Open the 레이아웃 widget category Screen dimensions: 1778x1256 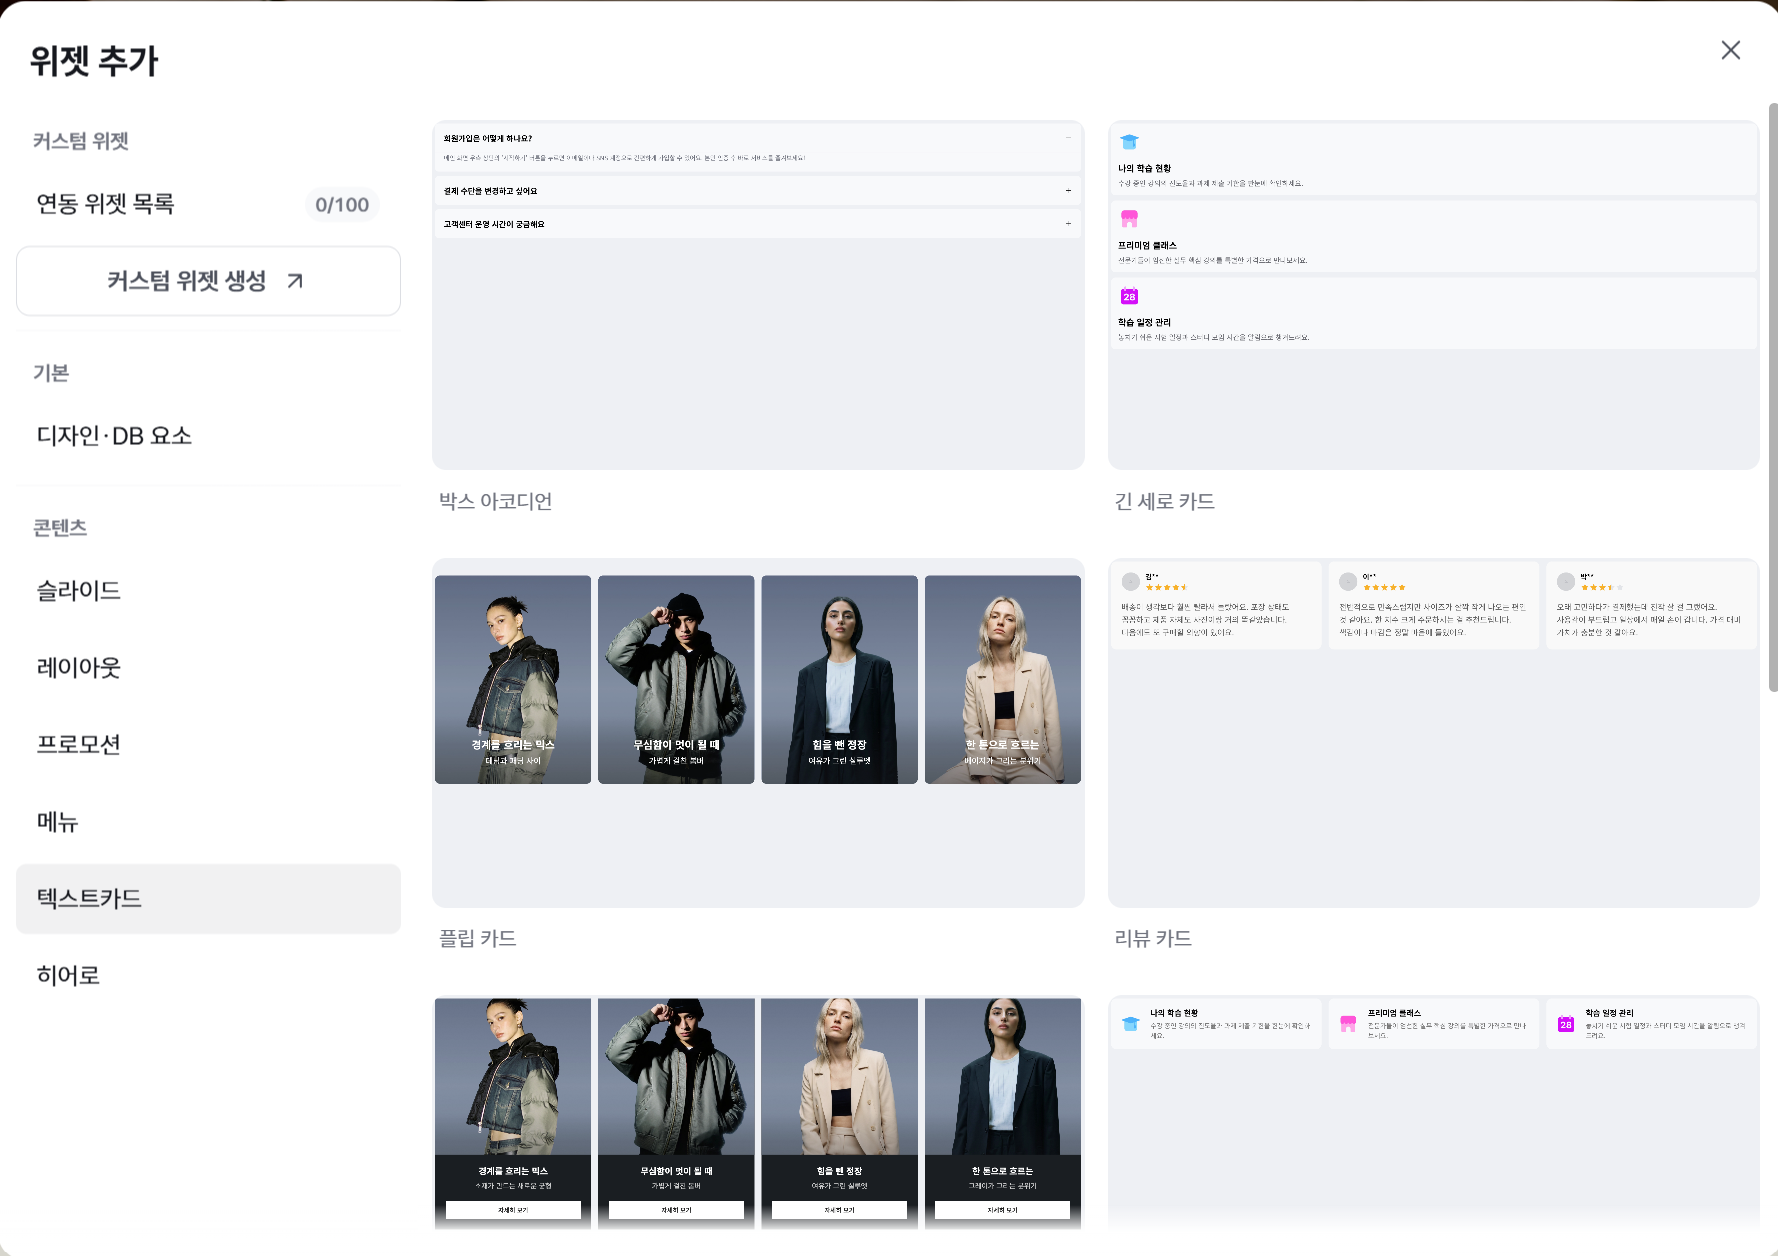(208, 668)
